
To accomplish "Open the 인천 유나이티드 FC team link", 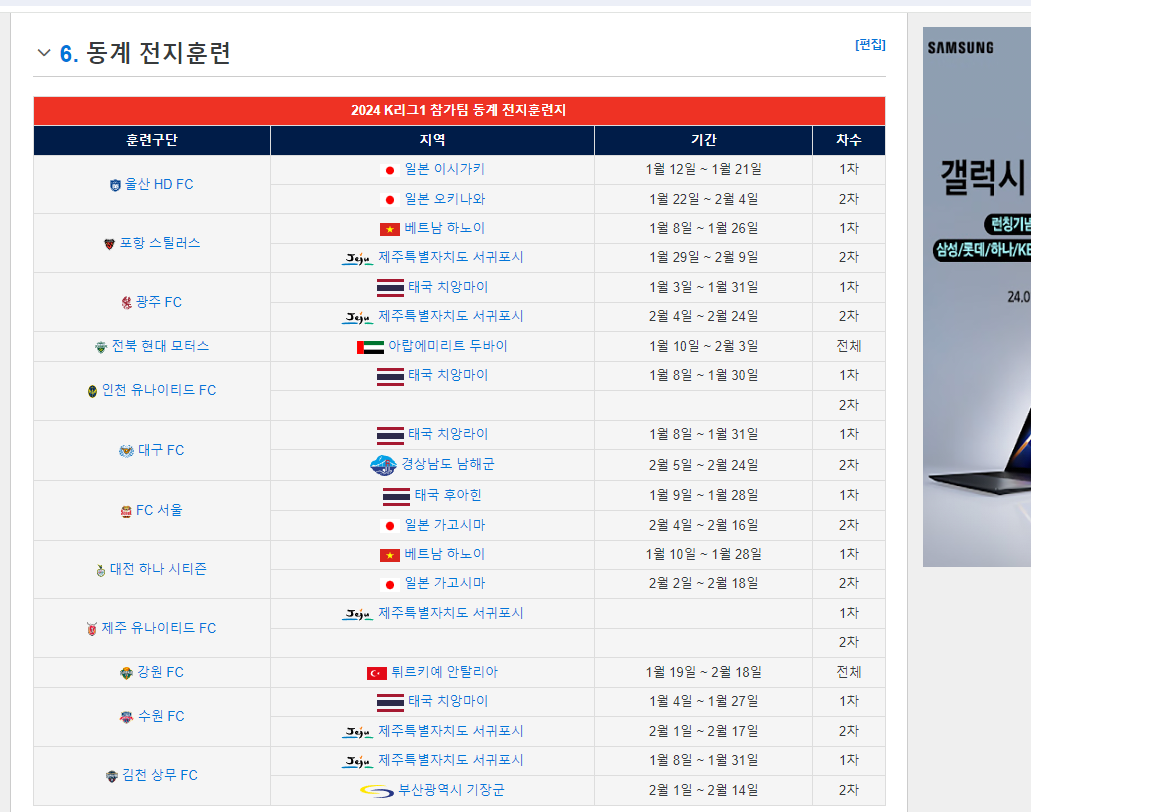I will point(159,390).
